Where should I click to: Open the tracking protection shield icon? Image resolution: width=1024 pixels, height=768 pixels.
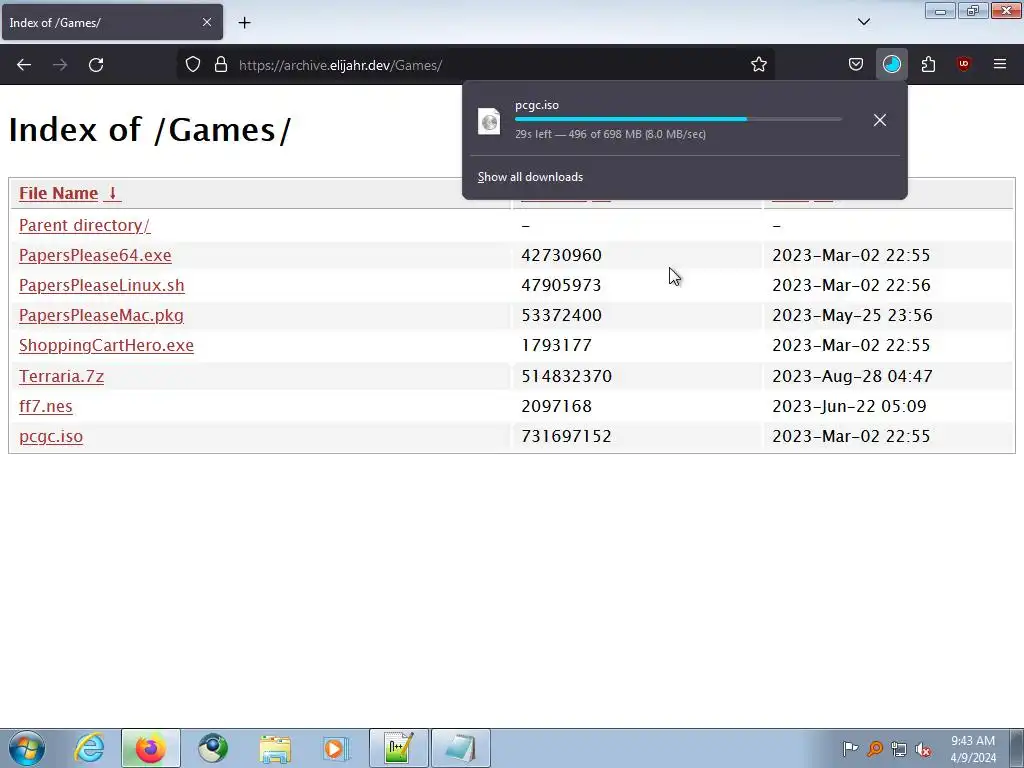(193, 64)
